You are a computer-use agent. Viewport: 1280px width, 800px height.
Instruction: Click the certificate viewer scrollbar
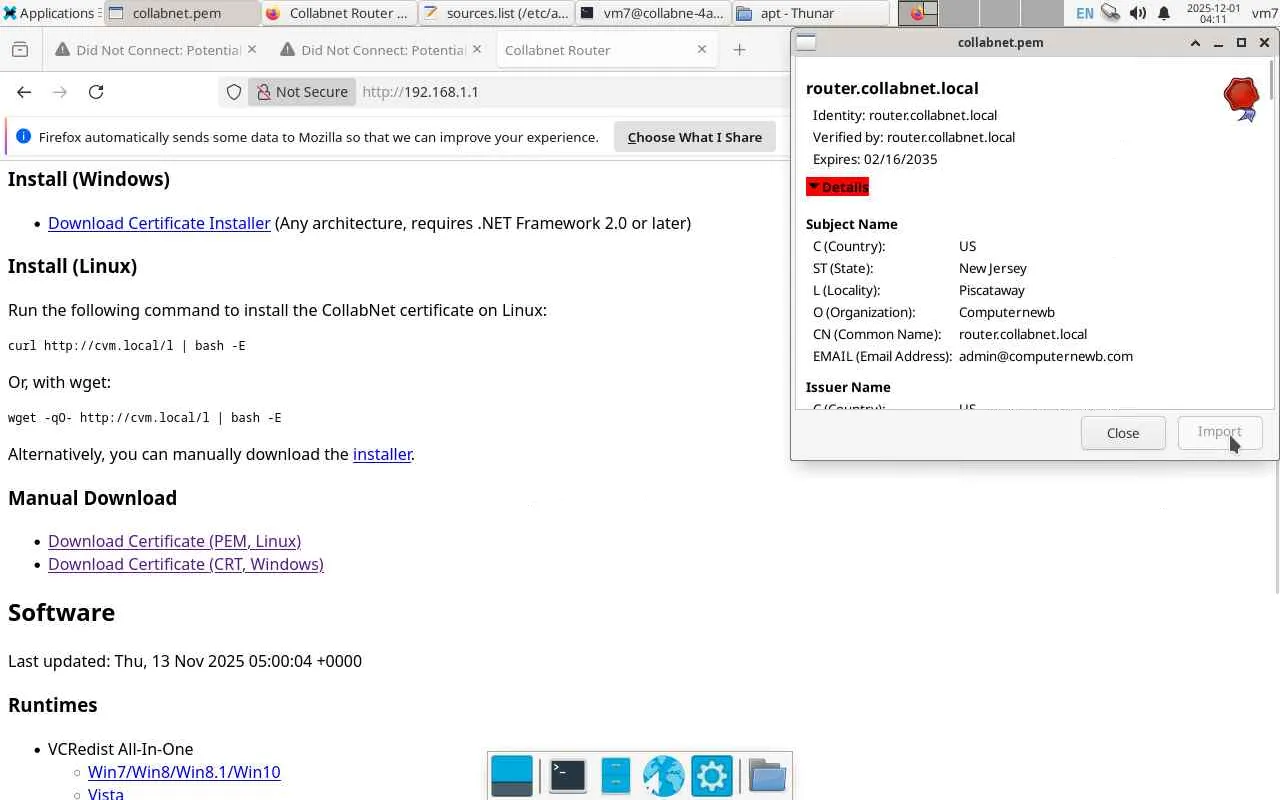point(1271,80)
